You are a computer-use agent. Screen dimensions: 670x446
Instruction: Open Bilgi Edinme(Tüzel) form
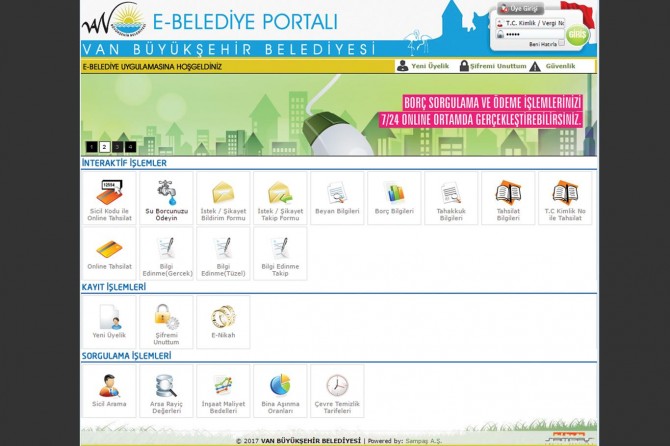click(x=223, y=254)
